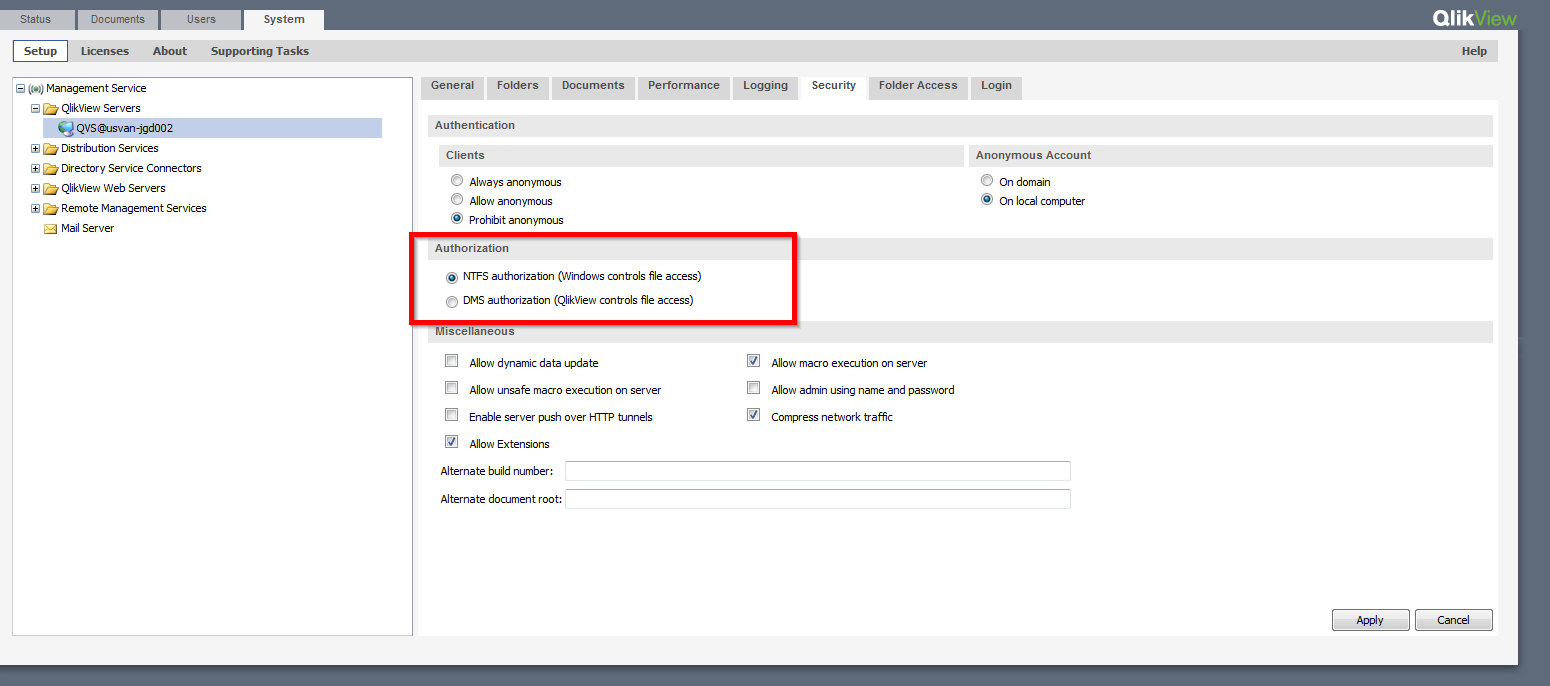The width and height of the screenshot is (1550, 686).
Task: Switch to the Folder Access tab
Action: [918, 86]
